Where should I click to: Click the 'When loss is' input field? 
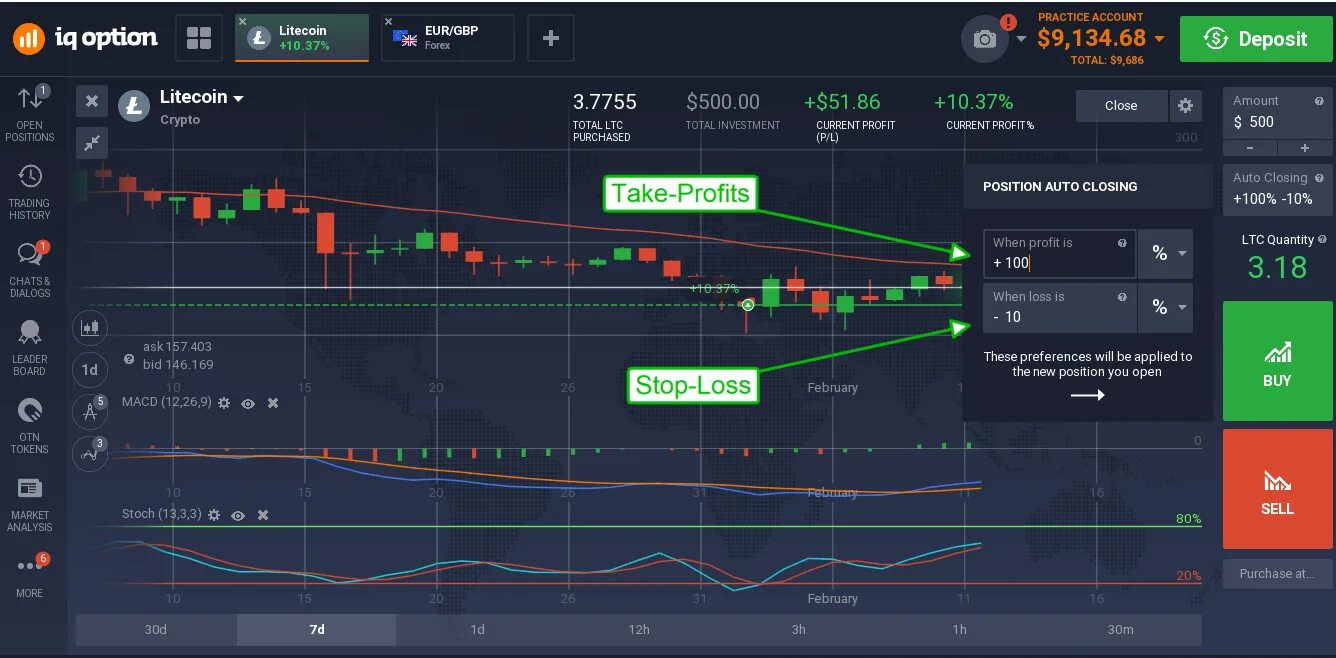(x=1060, y=308)
